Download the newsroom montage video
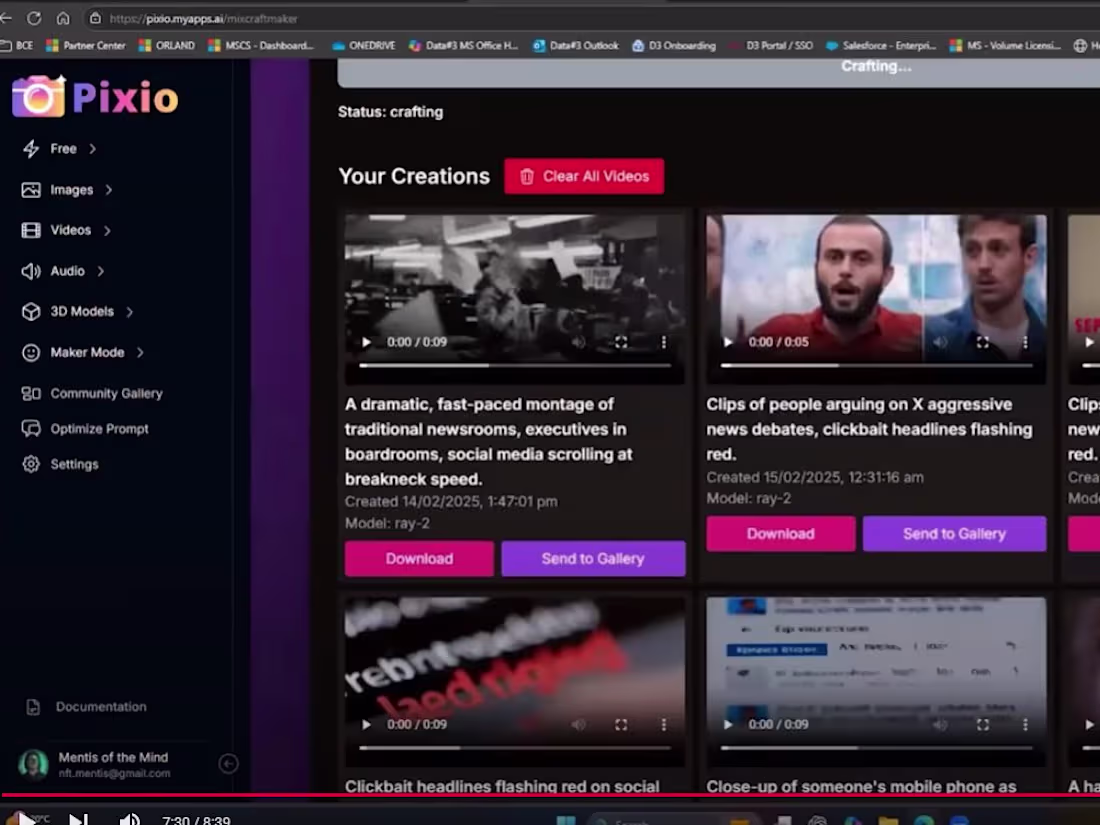Image resolution: width=1100 pixels, height=825 pixels. coord(419,558)
